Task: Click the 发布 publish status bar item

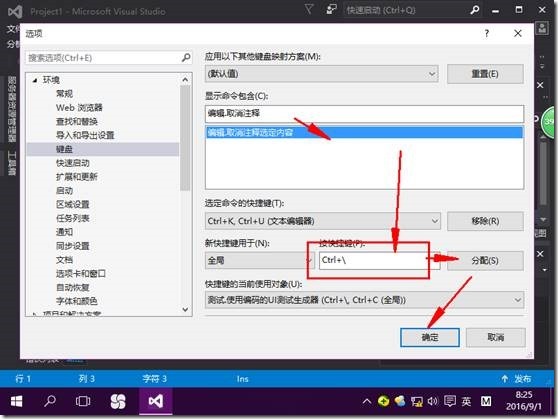Action: click(x=522, y=379)
